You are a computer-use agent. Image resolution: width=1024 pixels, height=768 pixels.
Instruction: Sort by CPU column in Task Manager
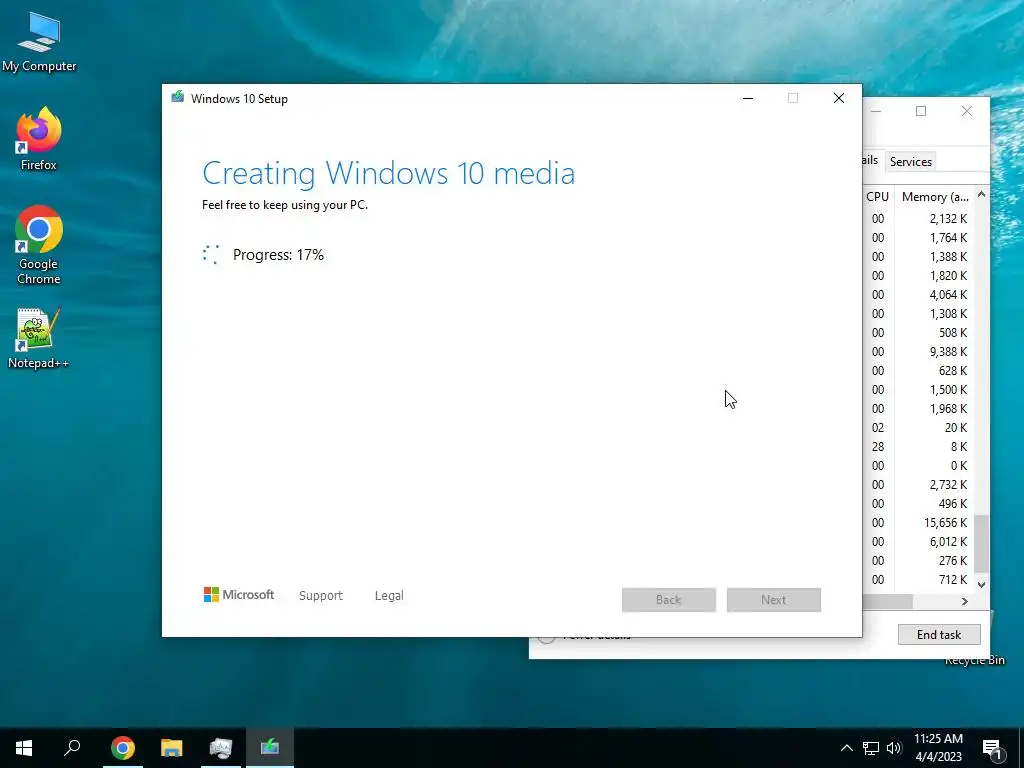pos(878,197)
